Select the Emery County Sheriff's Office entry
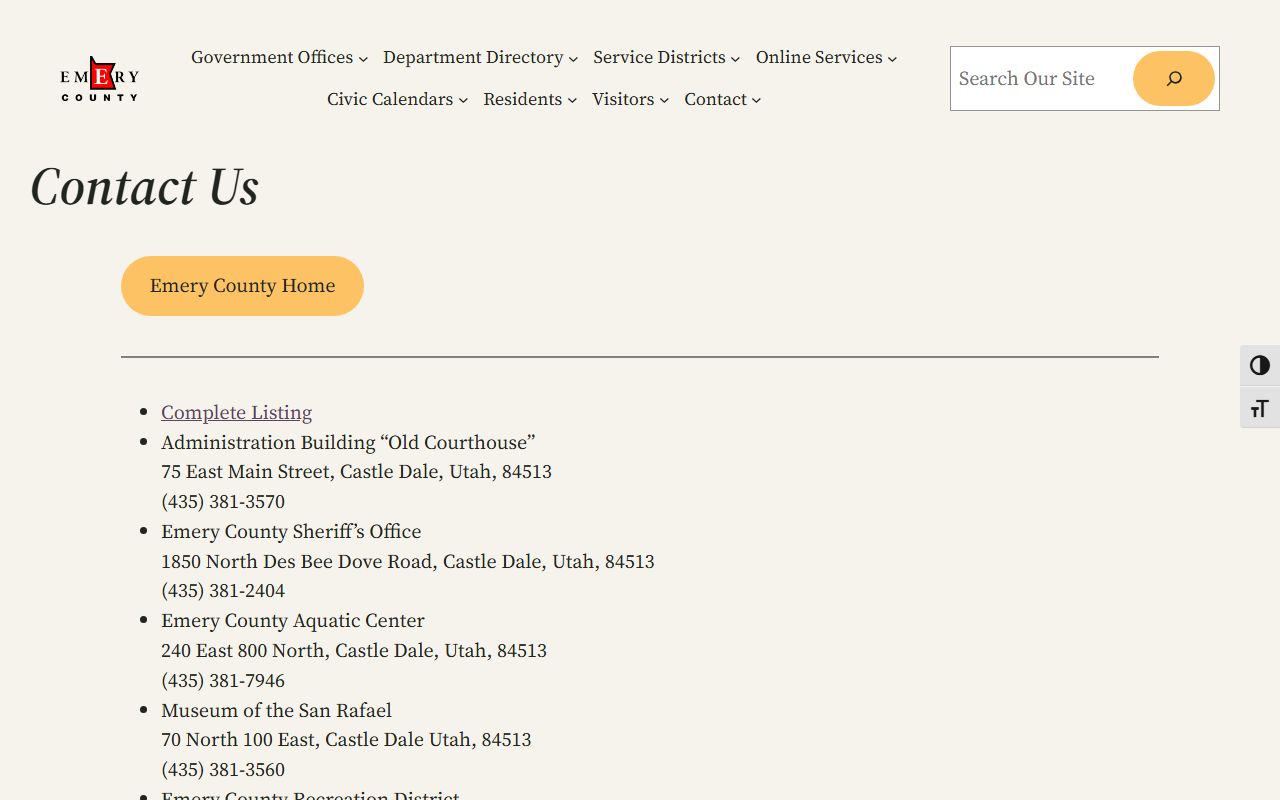Image resolution: width=1280 pixels, height=800 pixels. pos(291,532)
